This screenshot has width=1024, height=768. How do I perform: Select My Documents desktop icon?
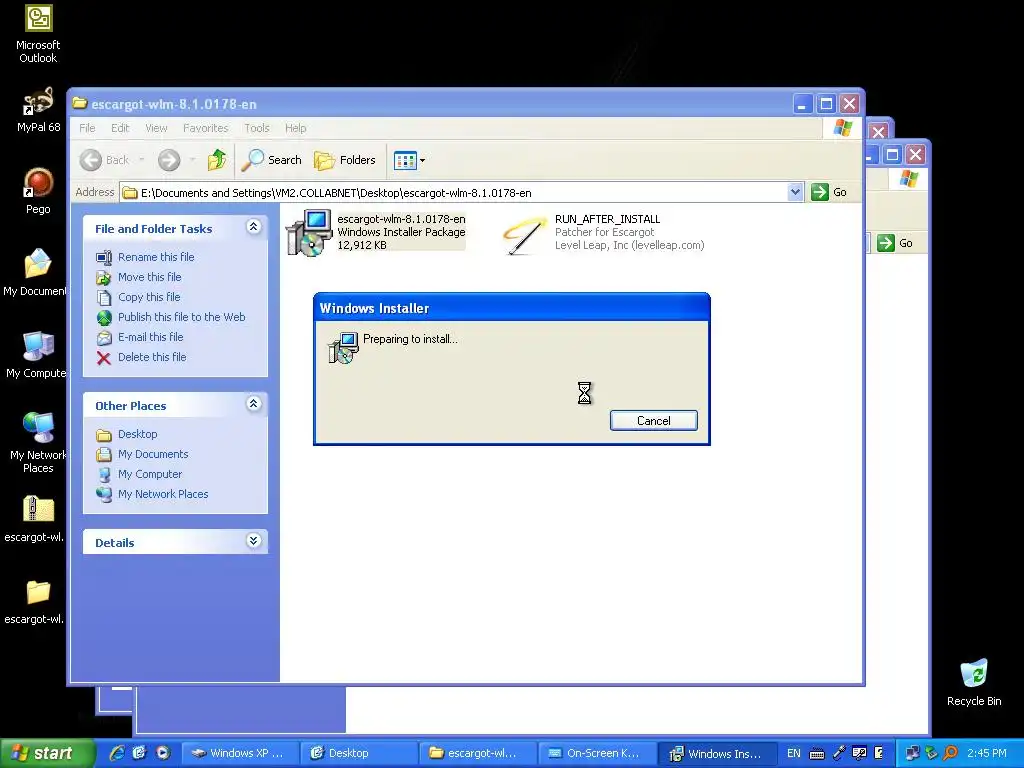pyautogui.click(x=35, y=272)
